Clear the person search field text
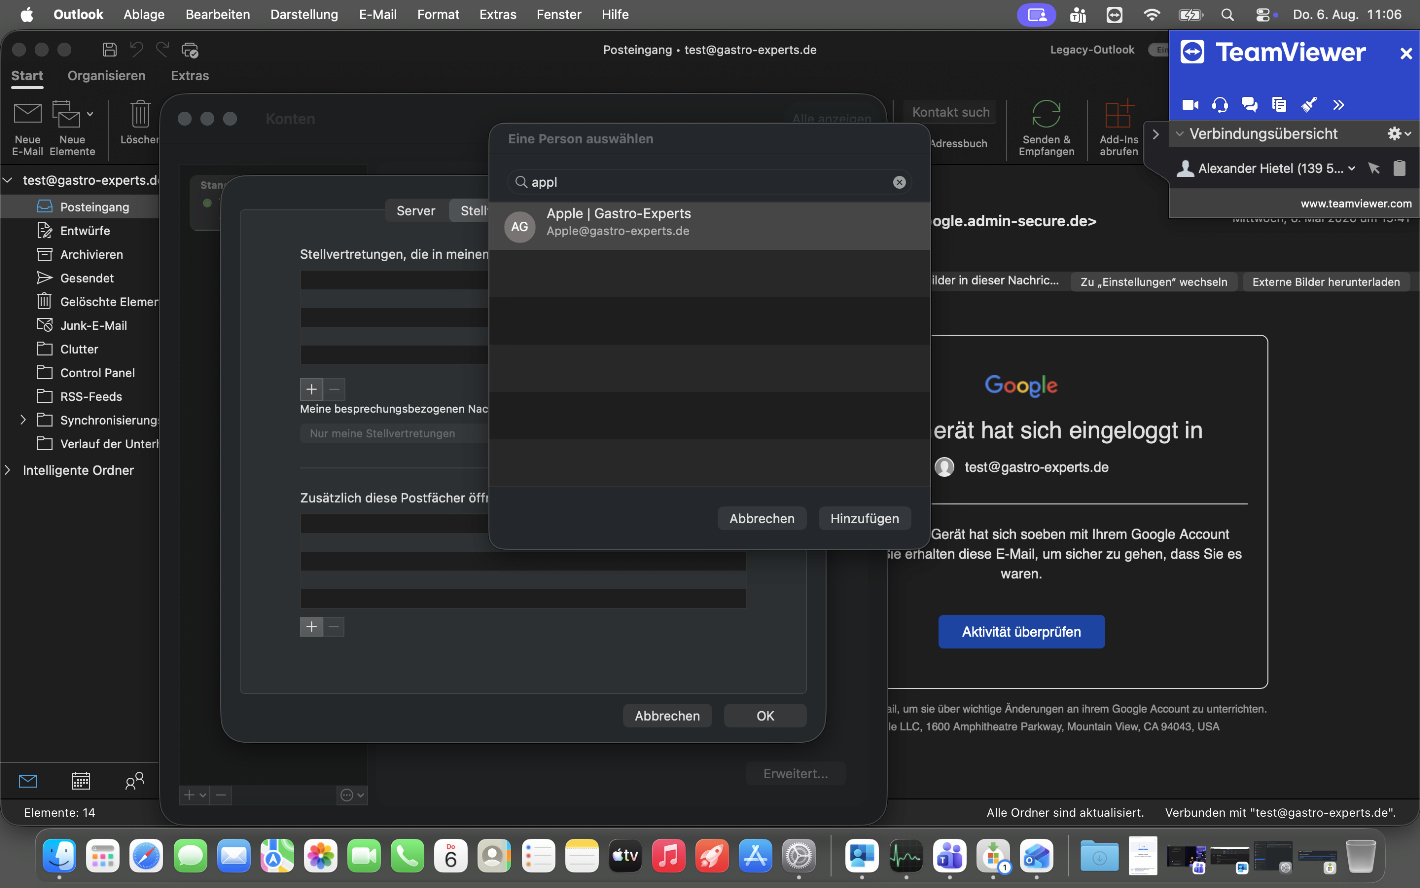 (x=899, y=182)
